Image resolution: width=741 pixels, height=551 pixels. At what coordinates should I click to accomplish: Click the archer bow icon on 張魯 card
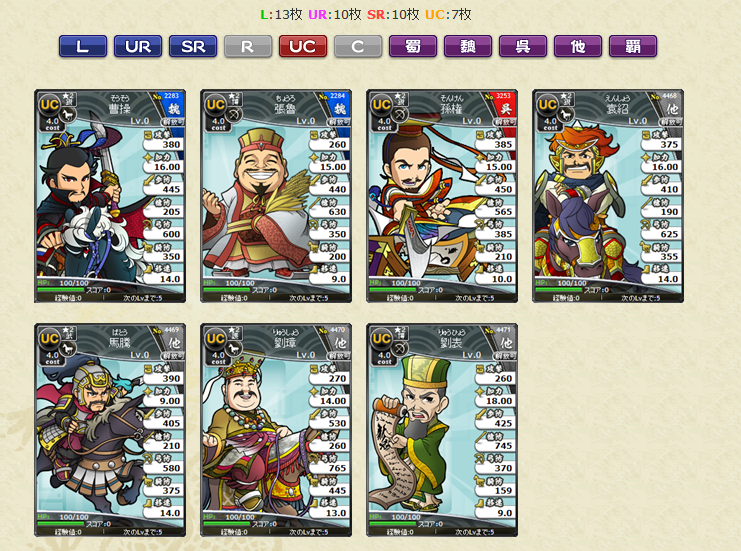[234, 114]
